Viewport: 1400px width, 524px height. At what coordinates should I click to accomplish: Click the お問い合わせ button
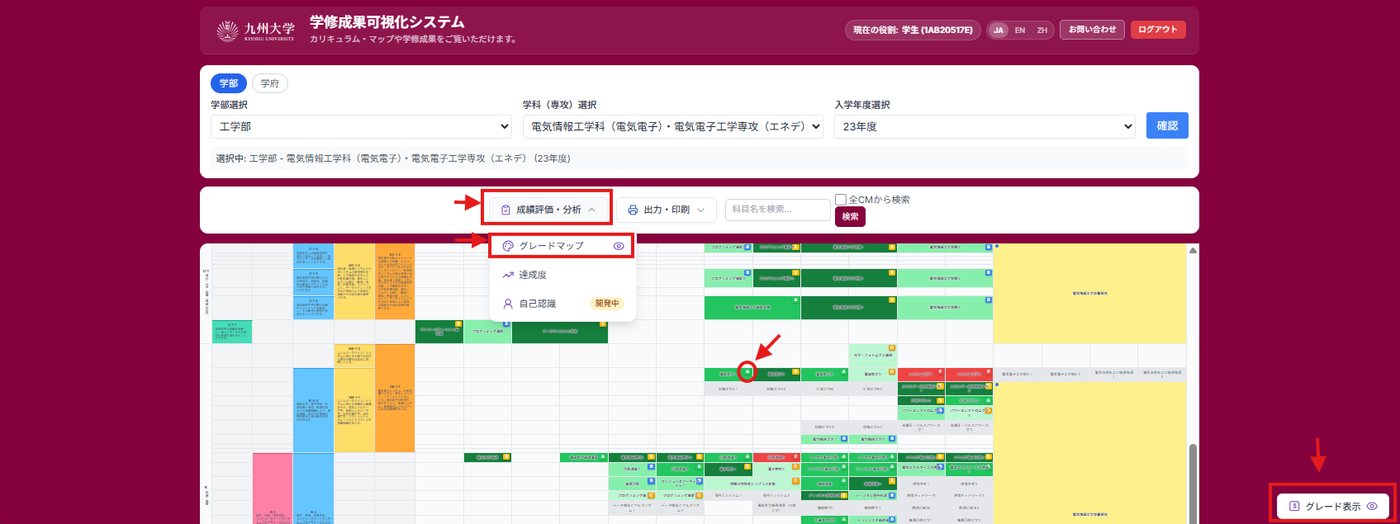[1092, 30]
